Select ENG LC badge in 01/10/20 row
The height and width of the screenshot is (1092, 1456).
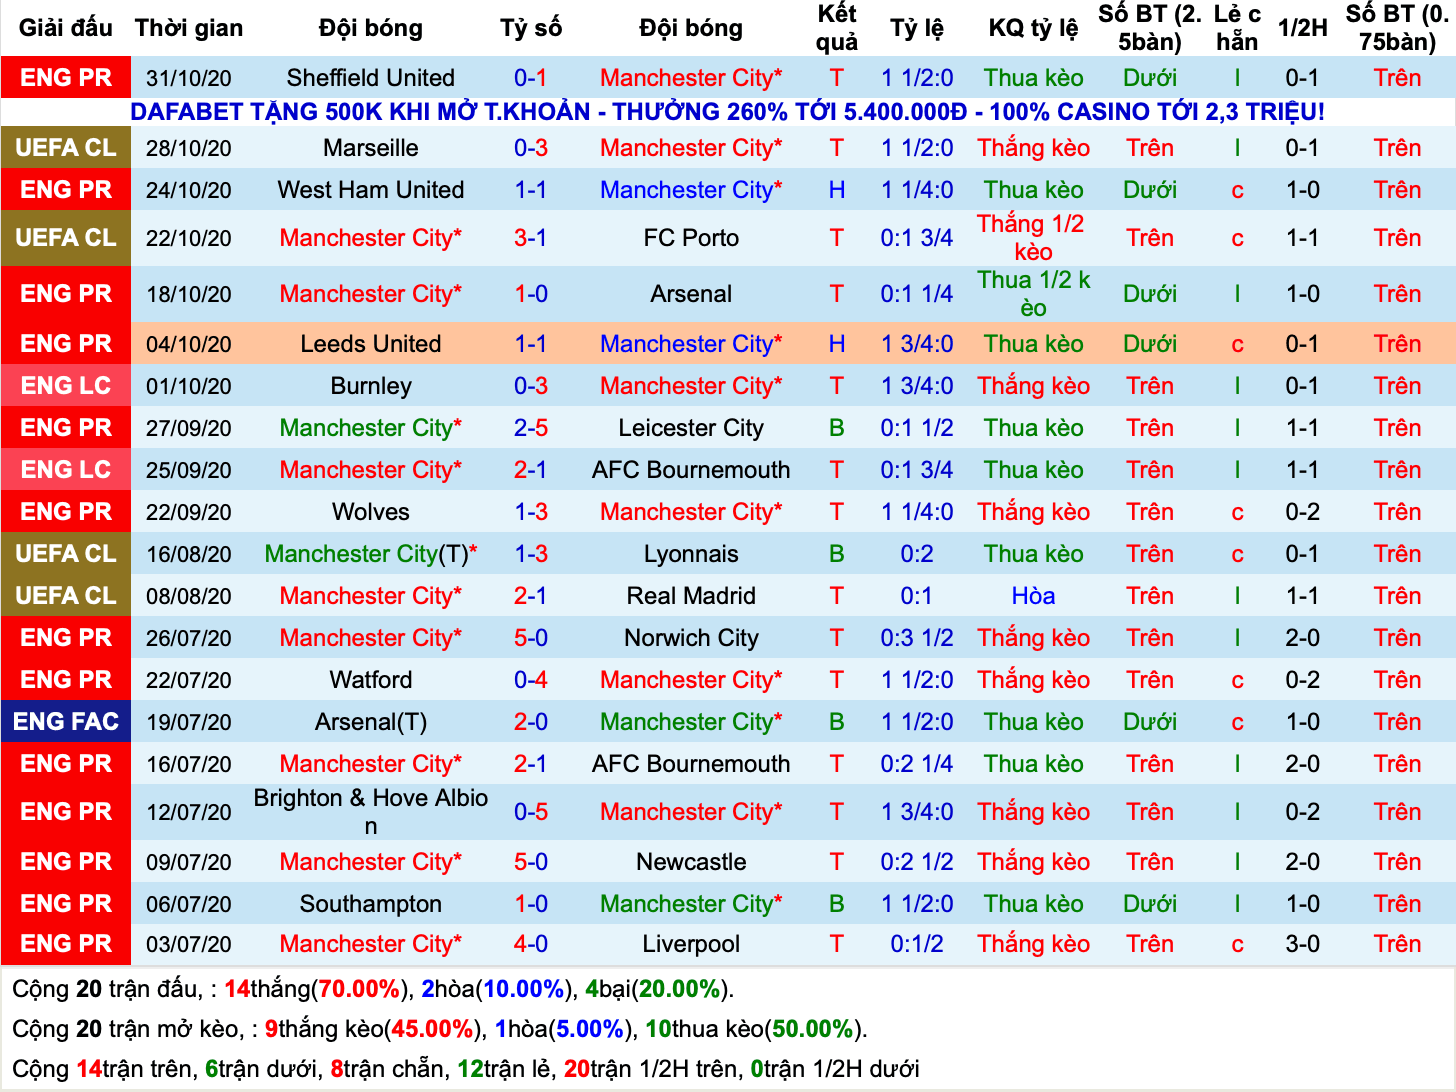click(x=66, y=386)
